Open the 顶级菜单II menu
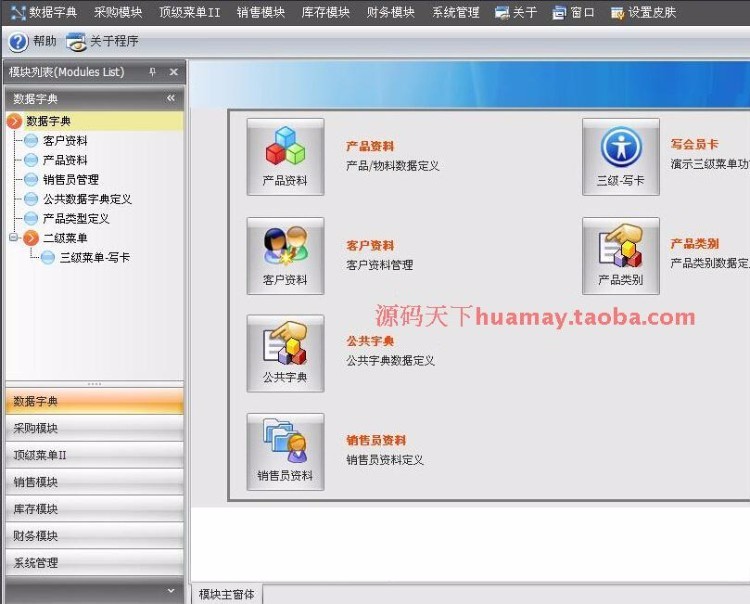The image size is (750, 604). pyautogui.click(x=190, y=12)
